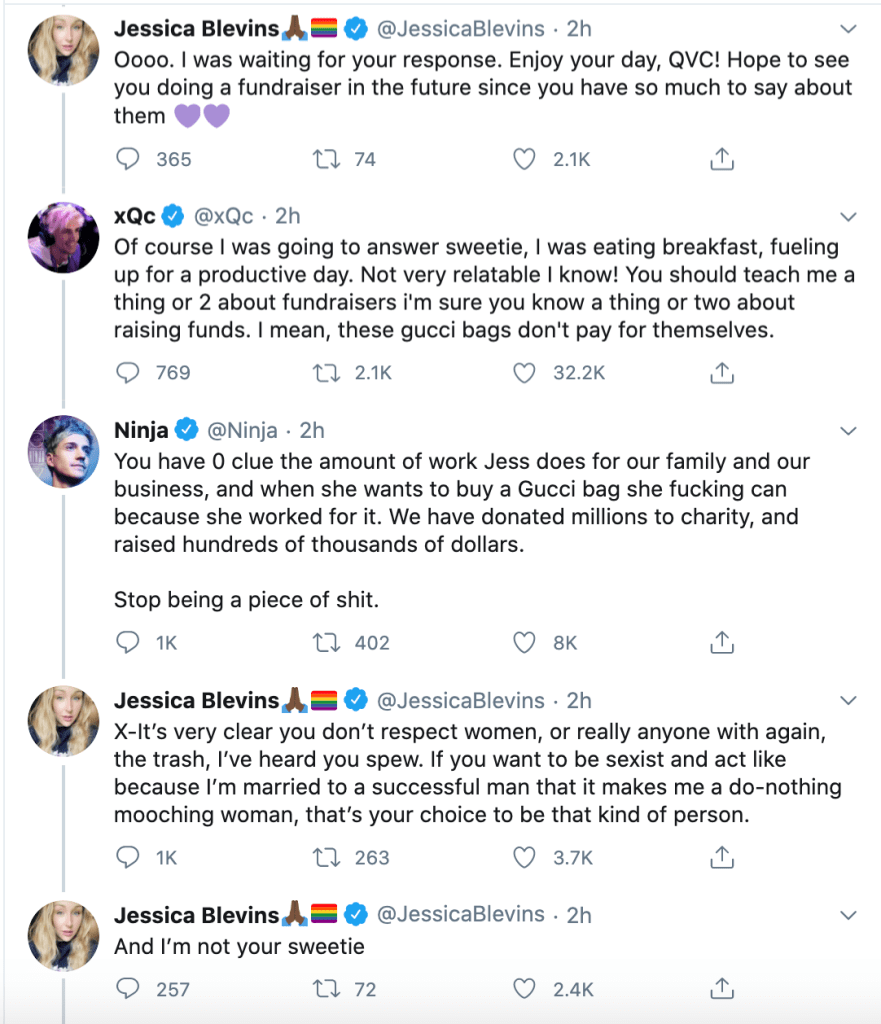
Task: Open the 2h timestamp on Ninja's tweet
Action: pyautogui.click(x=312, y=430)
